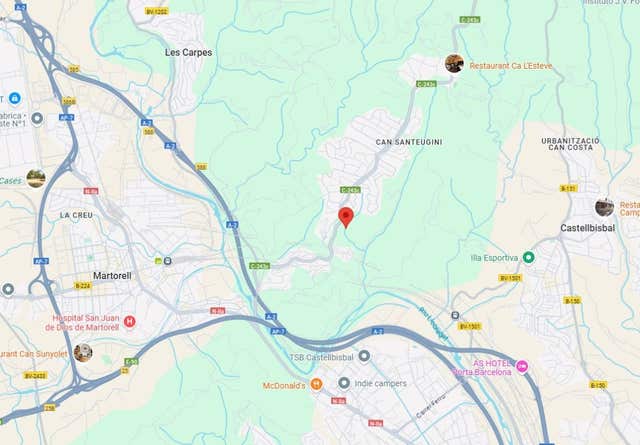Image resolution: width=640 pixels, height=445 pixels.
Task: Click the Castellbisbal train station icon
Action: 456,315
